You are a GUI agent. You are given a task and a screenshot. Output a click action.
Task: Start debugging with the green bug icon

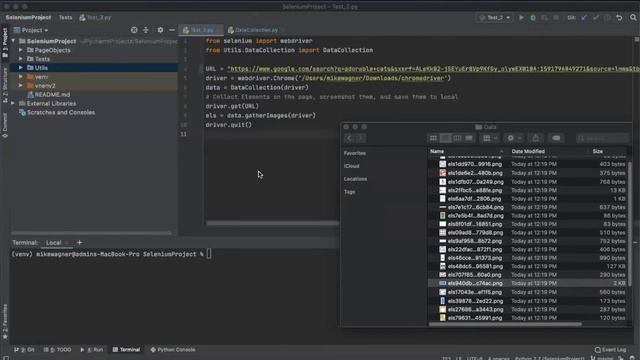pyautogui.click(x=533, y=18)
